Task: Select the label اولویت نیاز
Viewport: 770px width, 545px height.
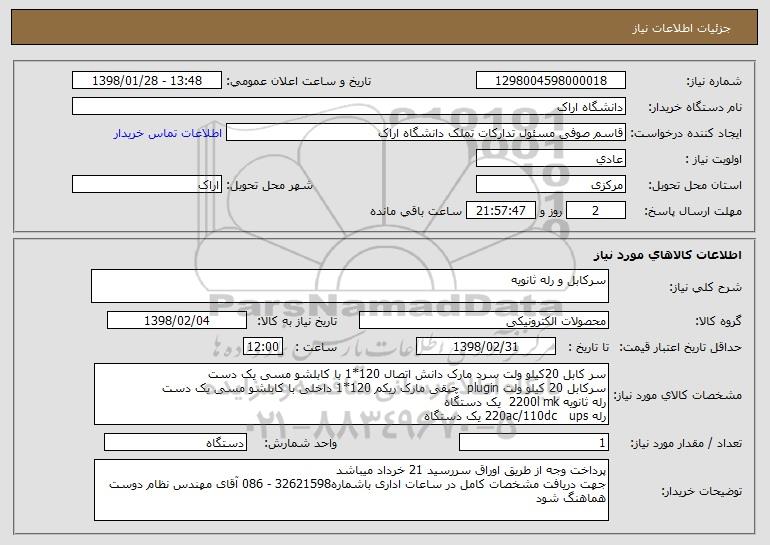Action: tap(714, 159)
